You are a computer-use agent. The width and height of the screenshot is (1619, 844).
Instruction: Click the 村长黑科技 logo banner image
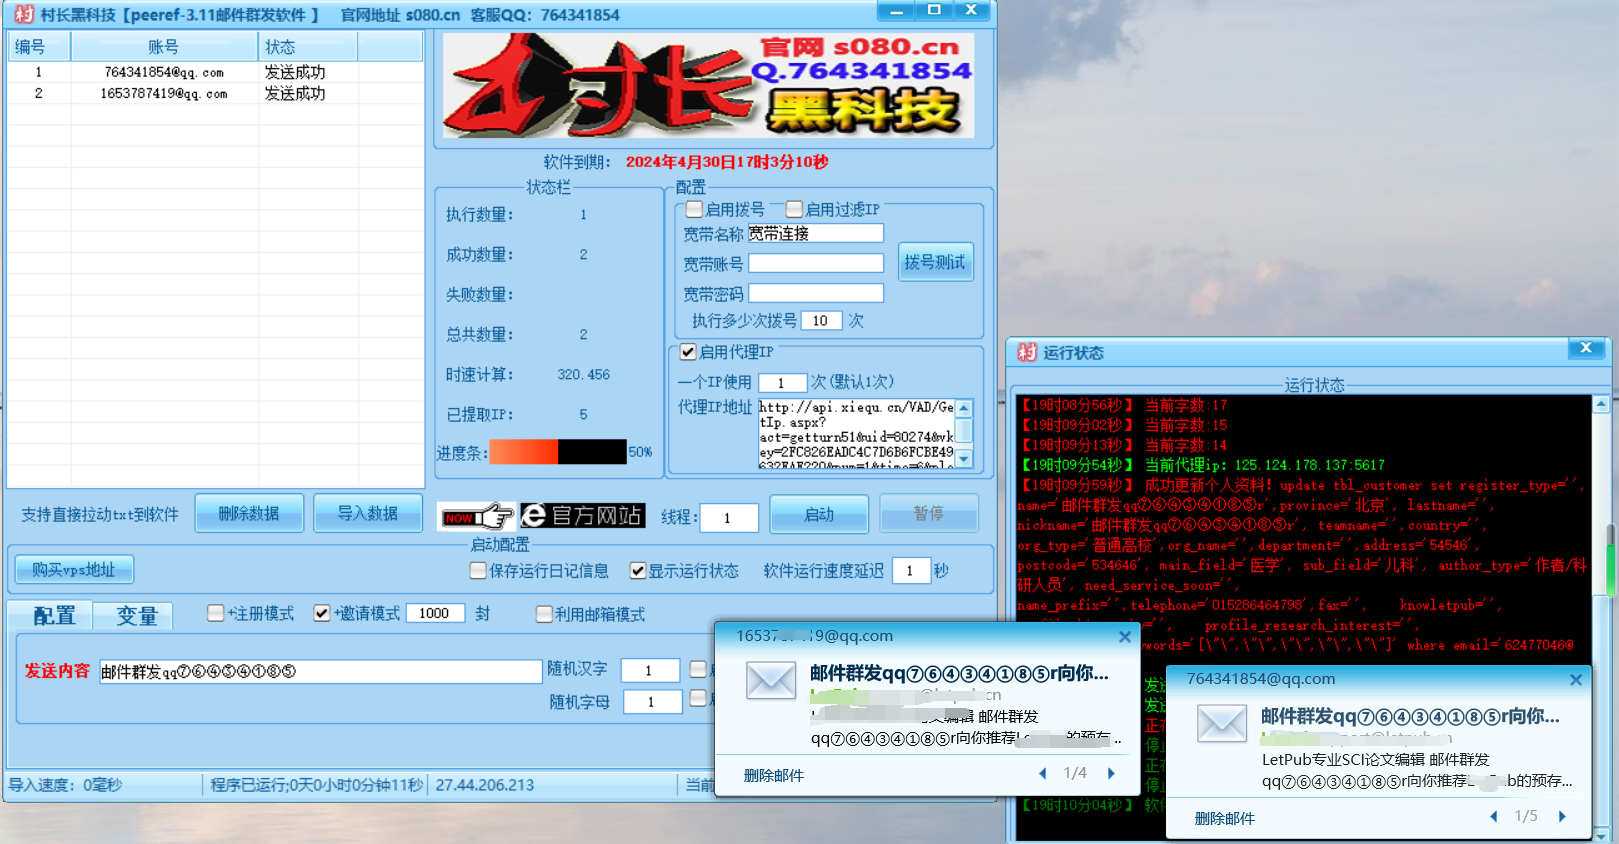708,86
